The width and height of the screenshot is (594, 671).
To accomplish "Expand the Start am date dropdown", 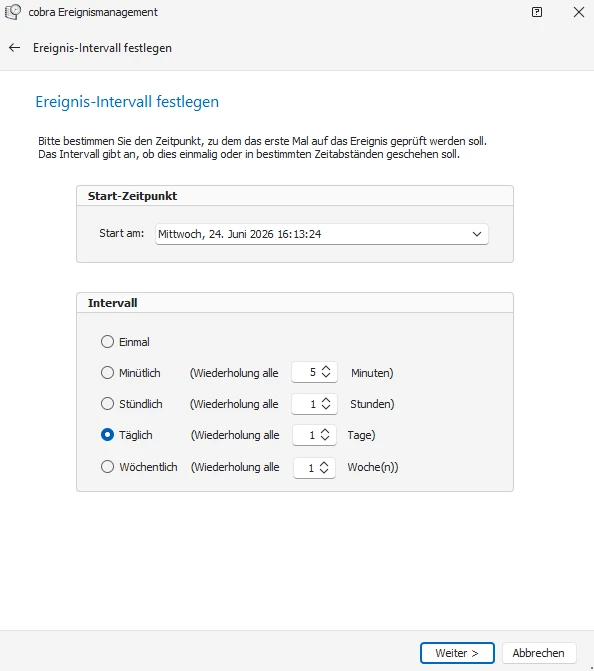I will coord(477,234).
